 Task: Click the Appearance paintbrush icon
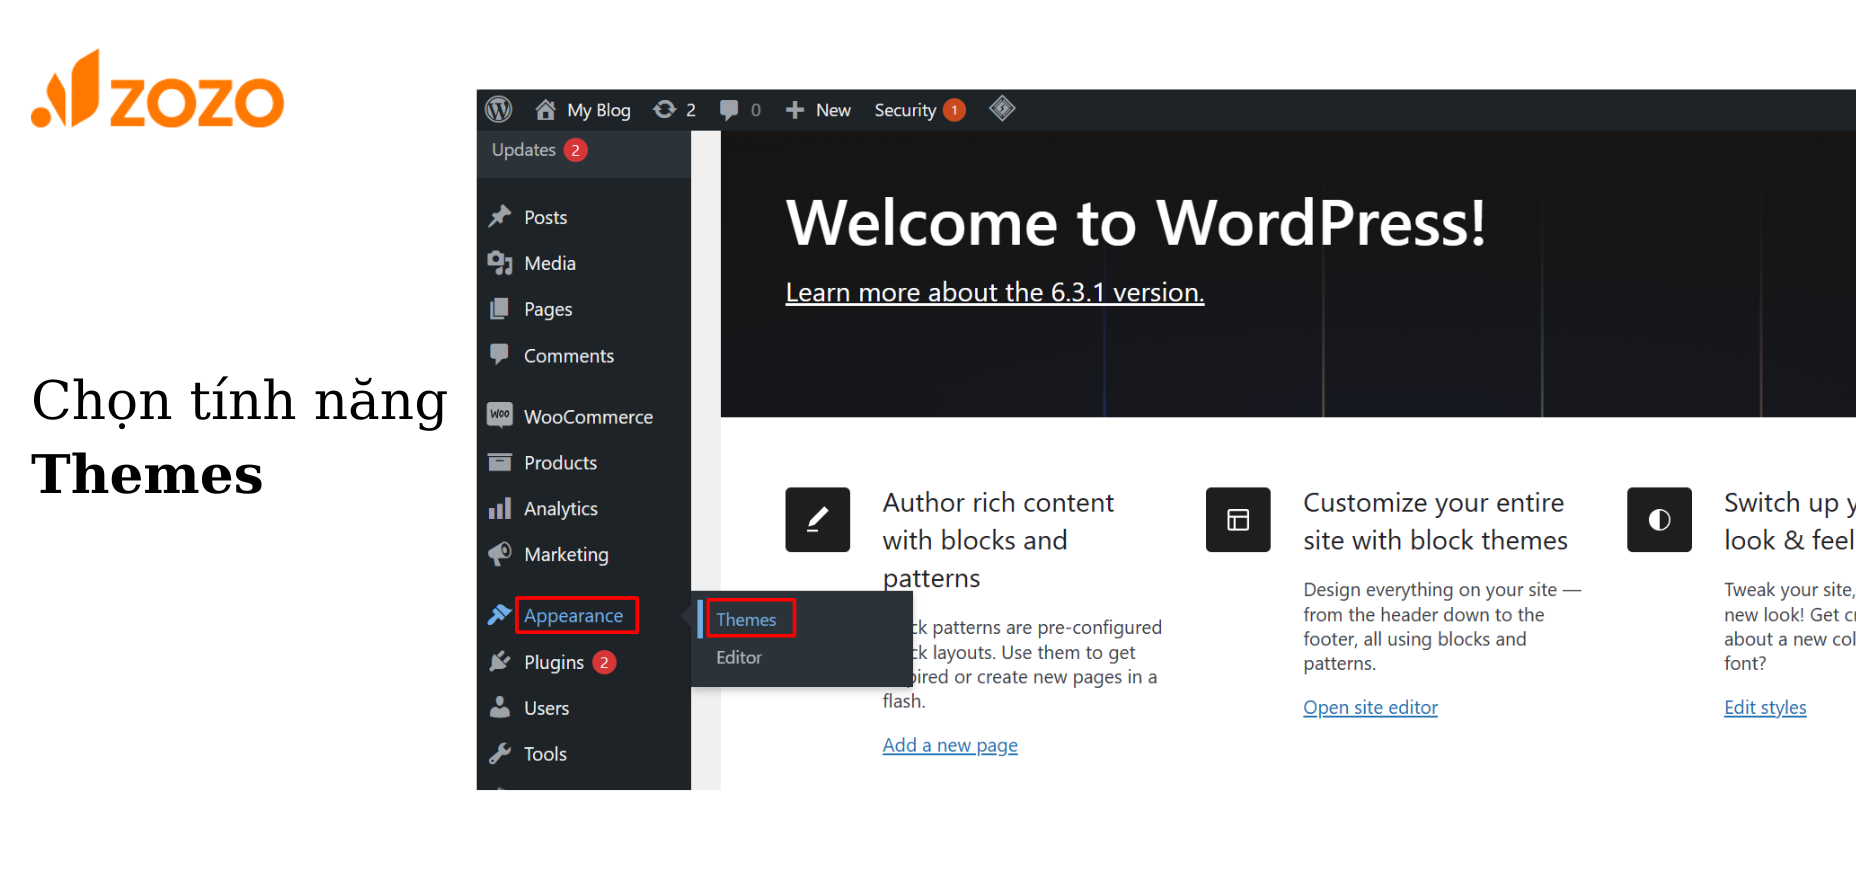pos(500,615)
